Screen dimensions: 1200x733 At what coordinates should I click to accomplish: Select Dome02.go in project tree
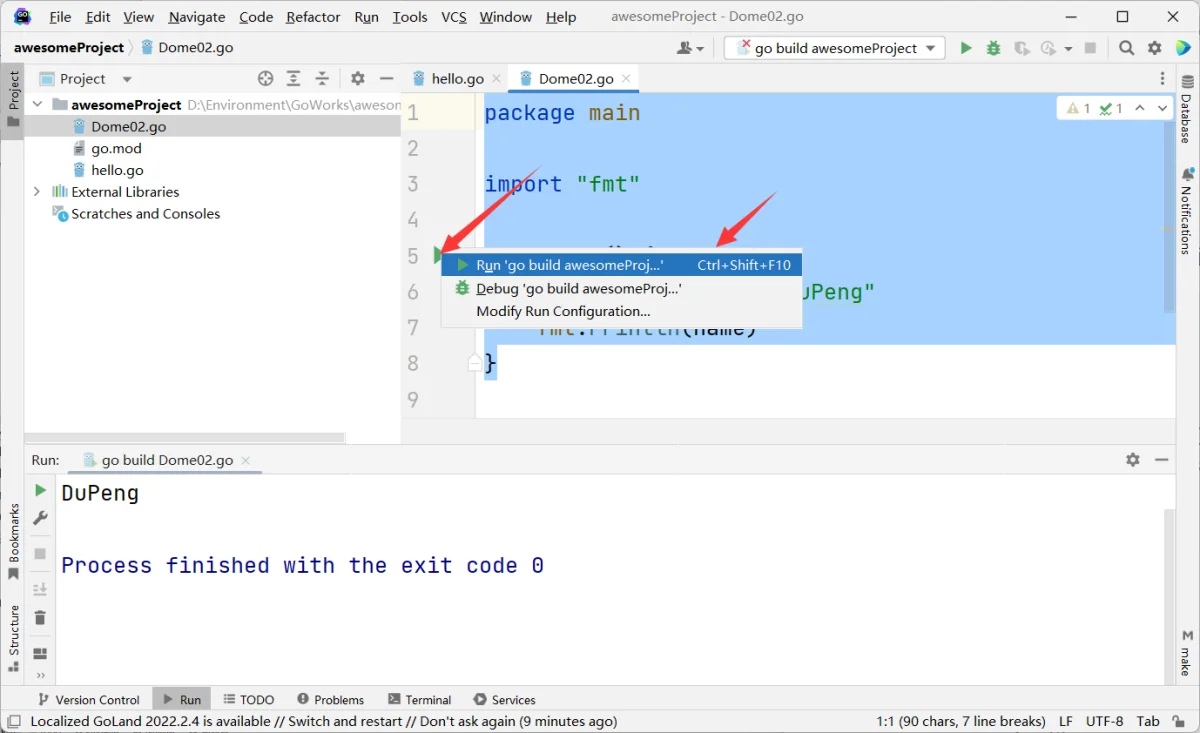pyautogui.click(x=212, y=126)
